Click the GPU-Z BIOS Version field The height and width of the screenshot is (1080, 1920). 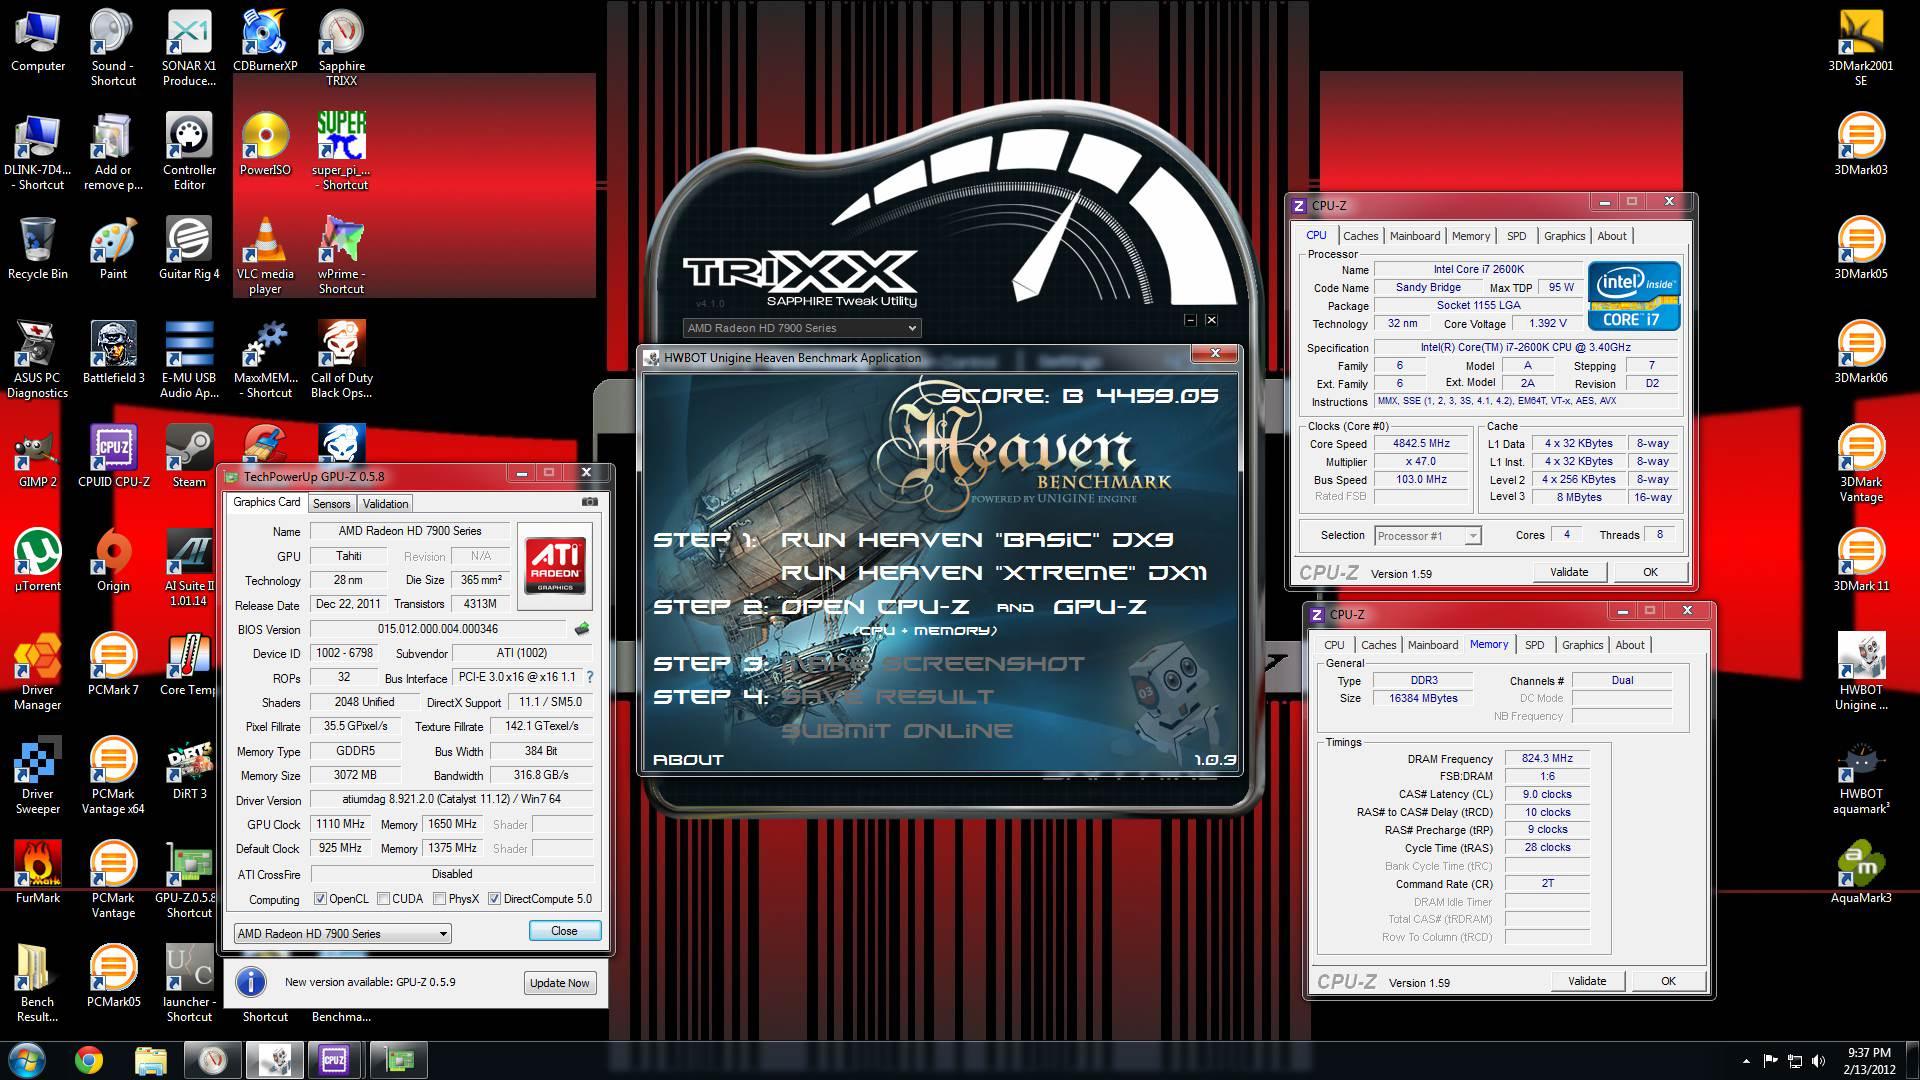point(439,629)
